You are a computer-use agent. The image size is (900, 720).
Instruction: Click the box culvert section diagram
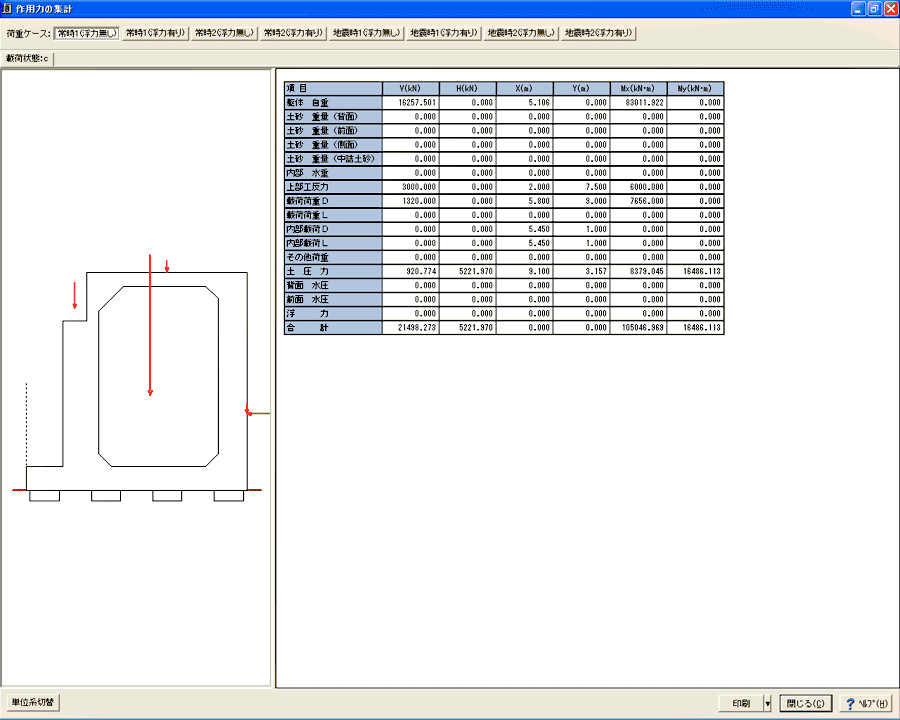(x=138, y=379)
